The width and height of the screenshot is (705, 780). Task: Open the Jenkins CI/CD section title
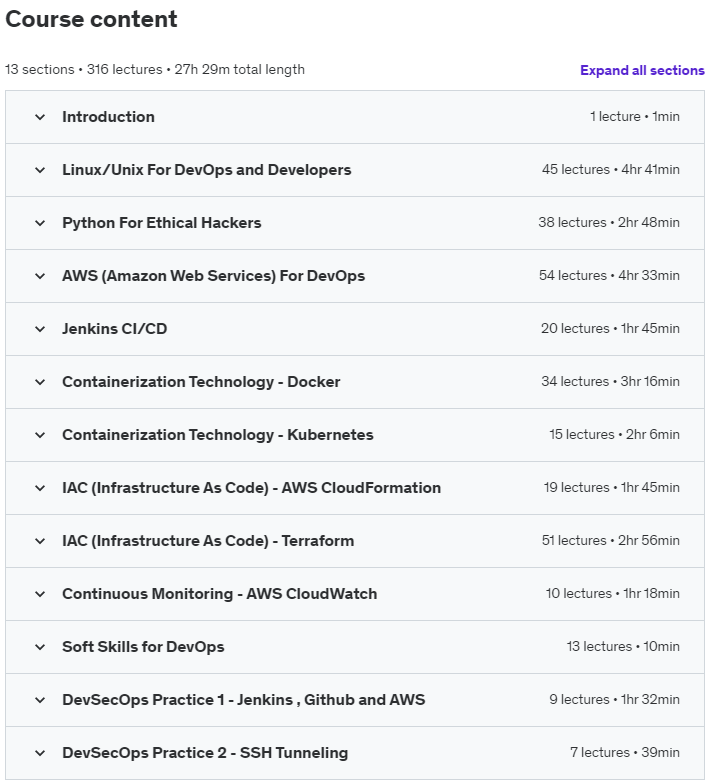pyautogui.click(x=114, y=329)
